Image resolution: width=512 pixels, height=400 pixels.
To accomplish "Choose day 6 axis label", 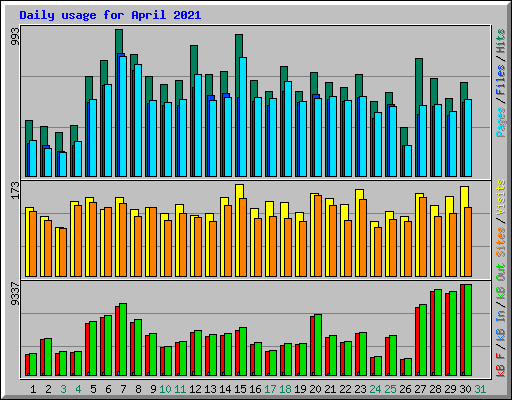I will (x=108, y=389).
